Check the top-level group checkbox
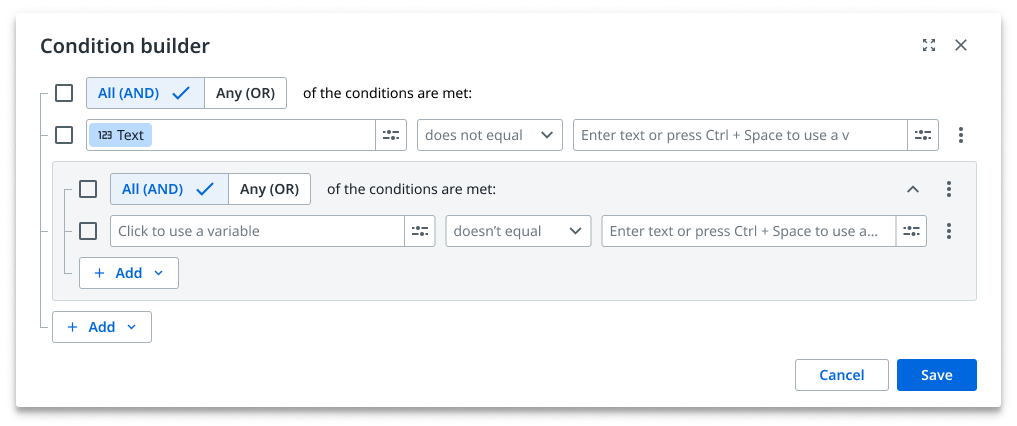 (64, 93)
